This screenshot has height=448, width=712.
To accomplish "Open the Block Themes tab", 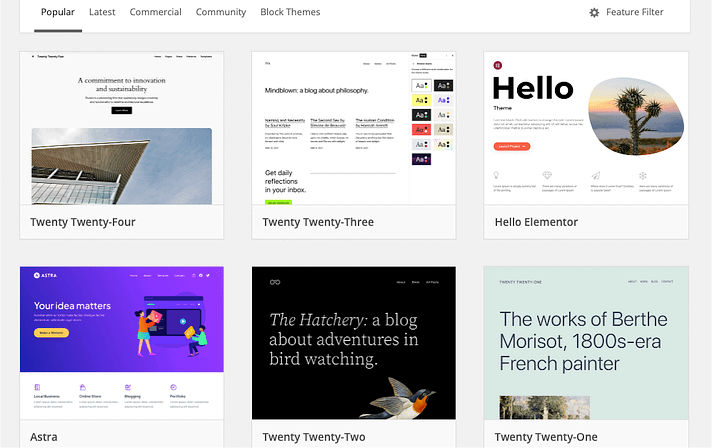I will tap(290, 12).
